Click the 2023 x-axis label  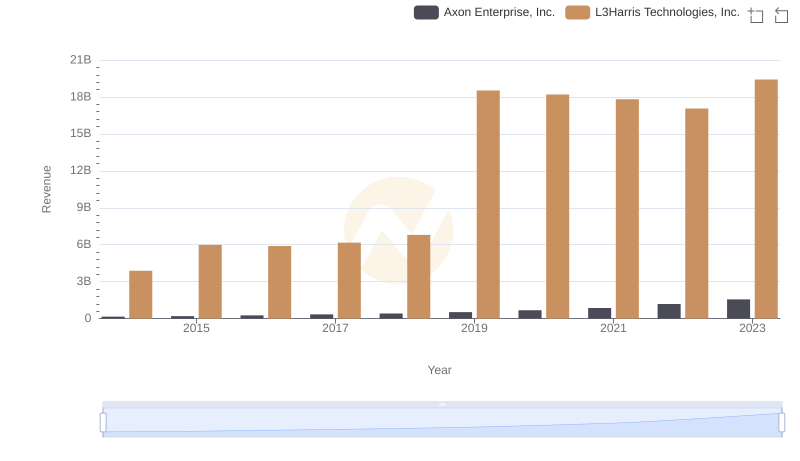coord(752,328)
